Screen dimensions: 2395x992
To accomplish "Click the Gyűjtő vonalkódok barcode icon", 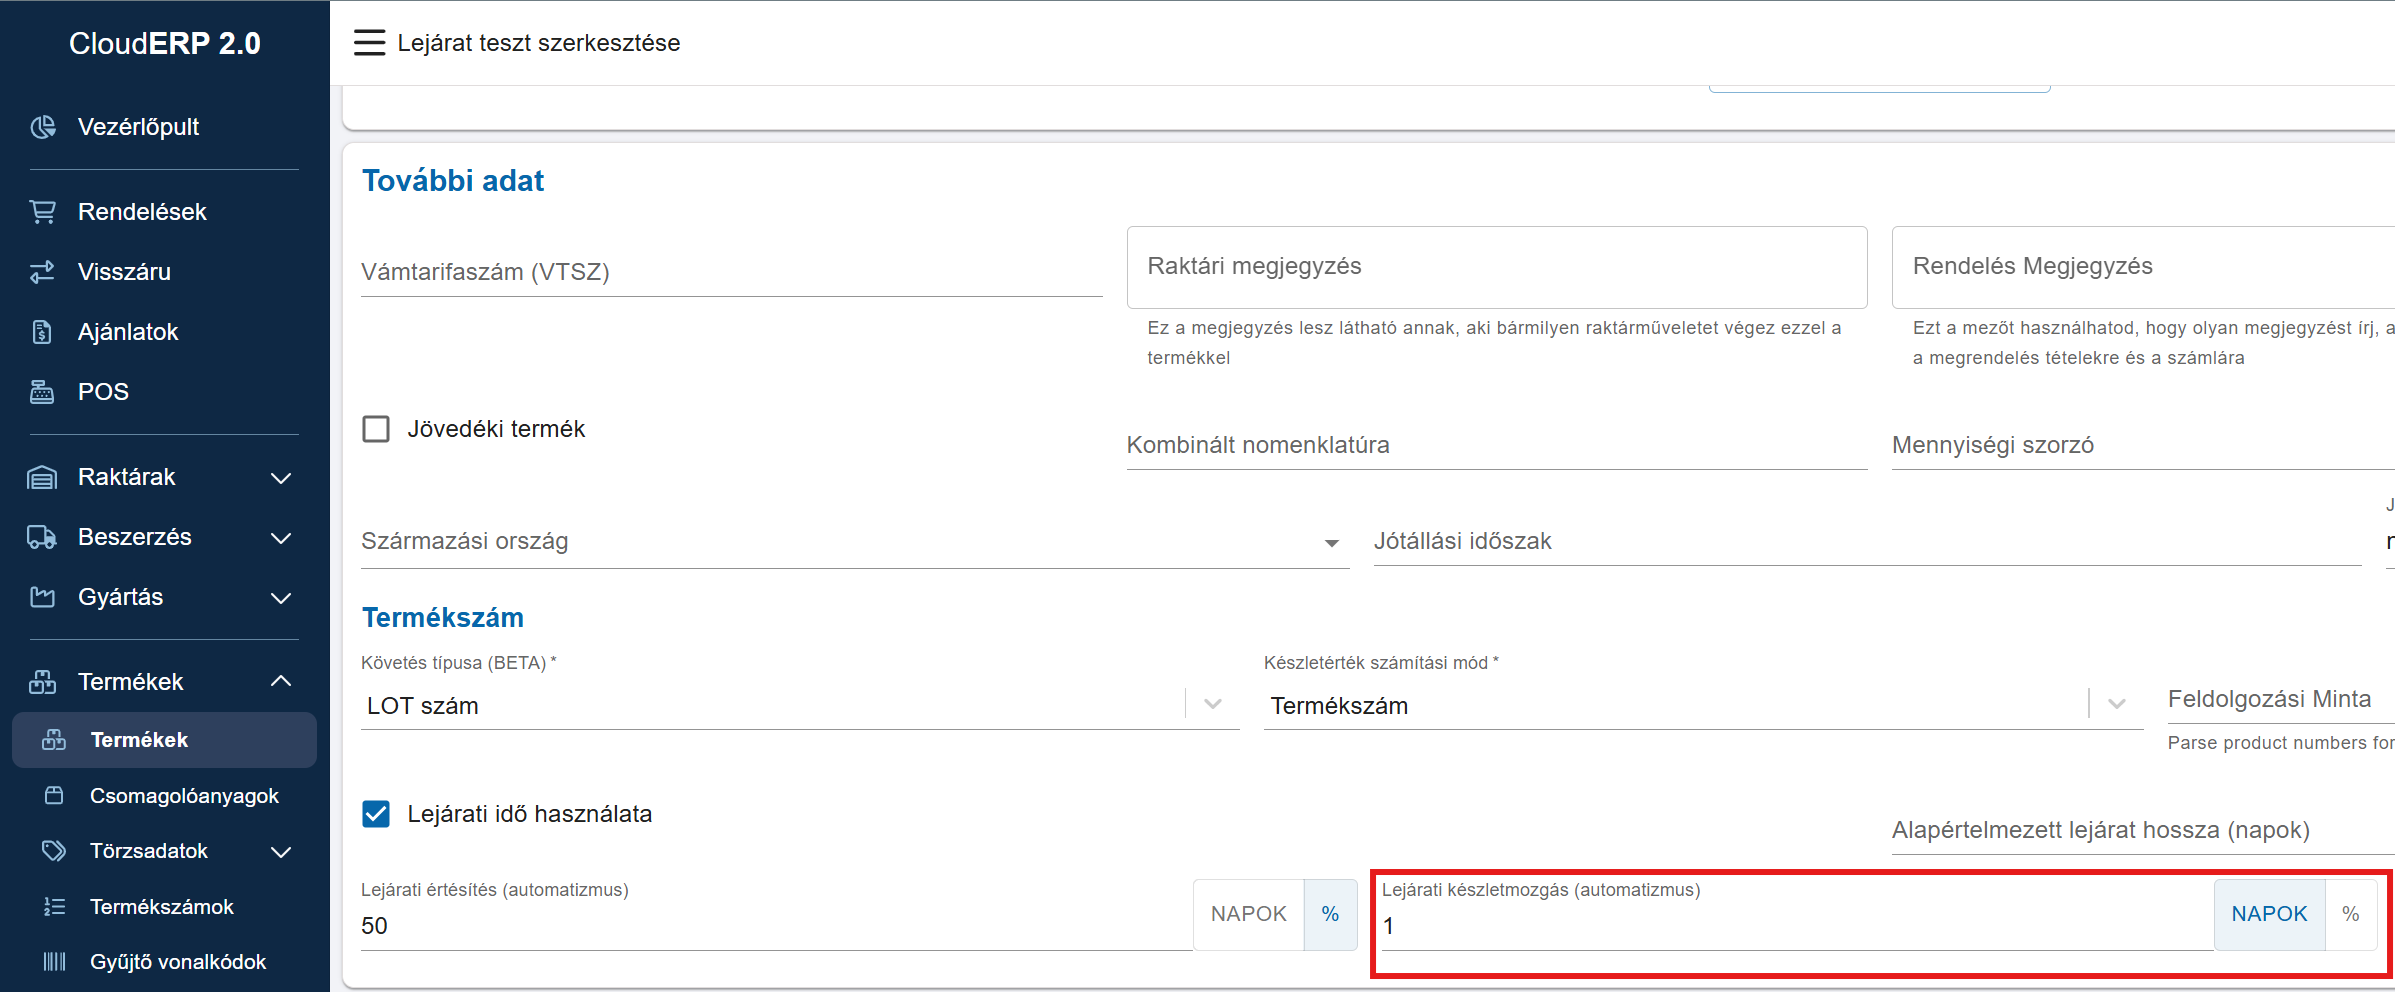I will tap(54, 962).
